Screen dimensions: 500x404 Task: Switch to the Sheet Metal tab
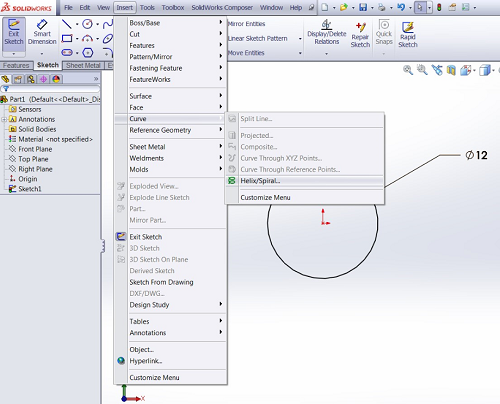(x=83, y=65)
